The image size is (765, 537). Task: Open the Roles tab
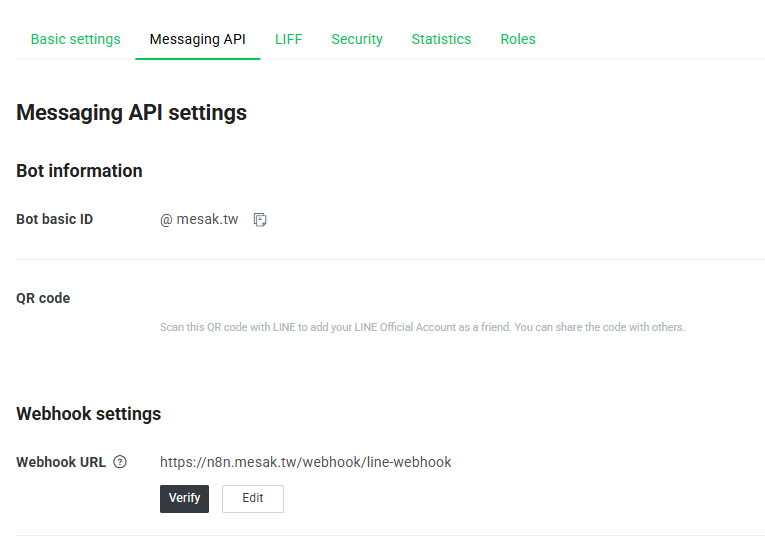[x=518, y=39]
